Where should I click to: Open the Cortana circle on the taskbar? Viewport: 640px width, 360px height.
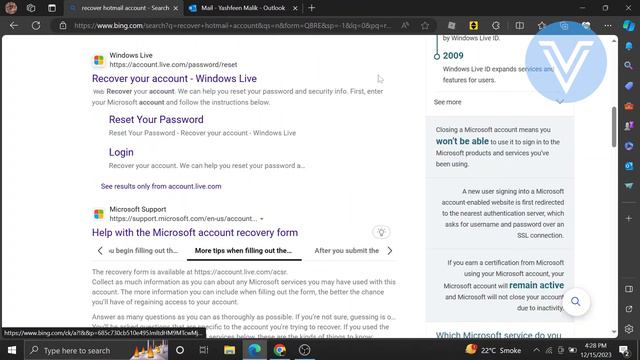(180, 350)
